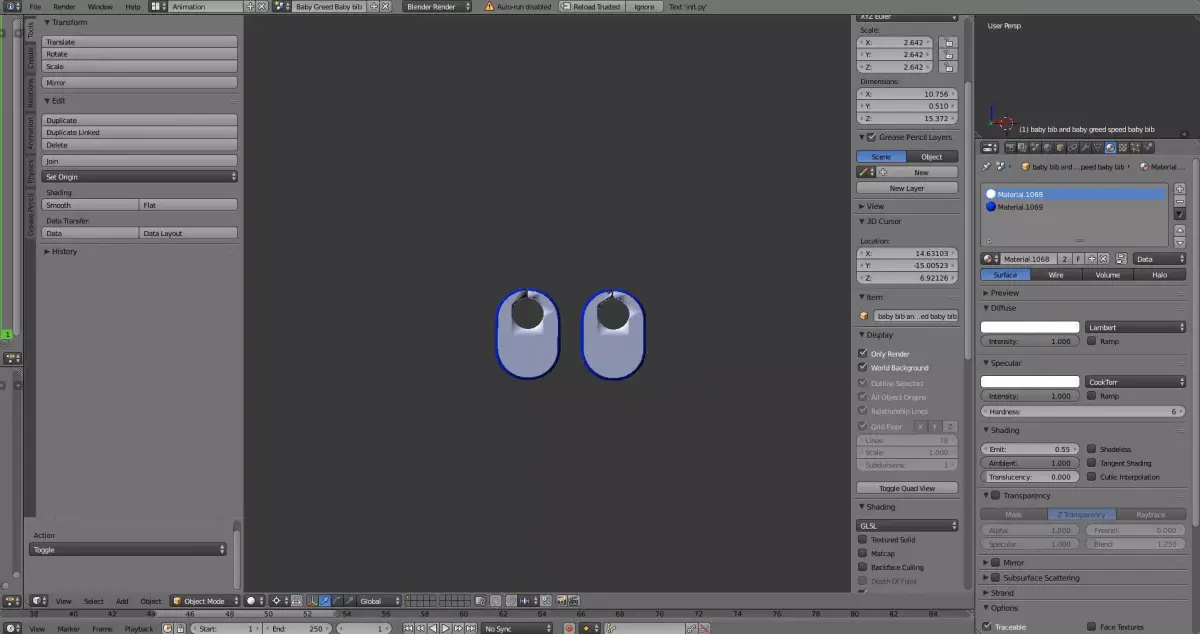Open the File menu
This screenshot has height=634, width=1200.
[x=35, y=6]
